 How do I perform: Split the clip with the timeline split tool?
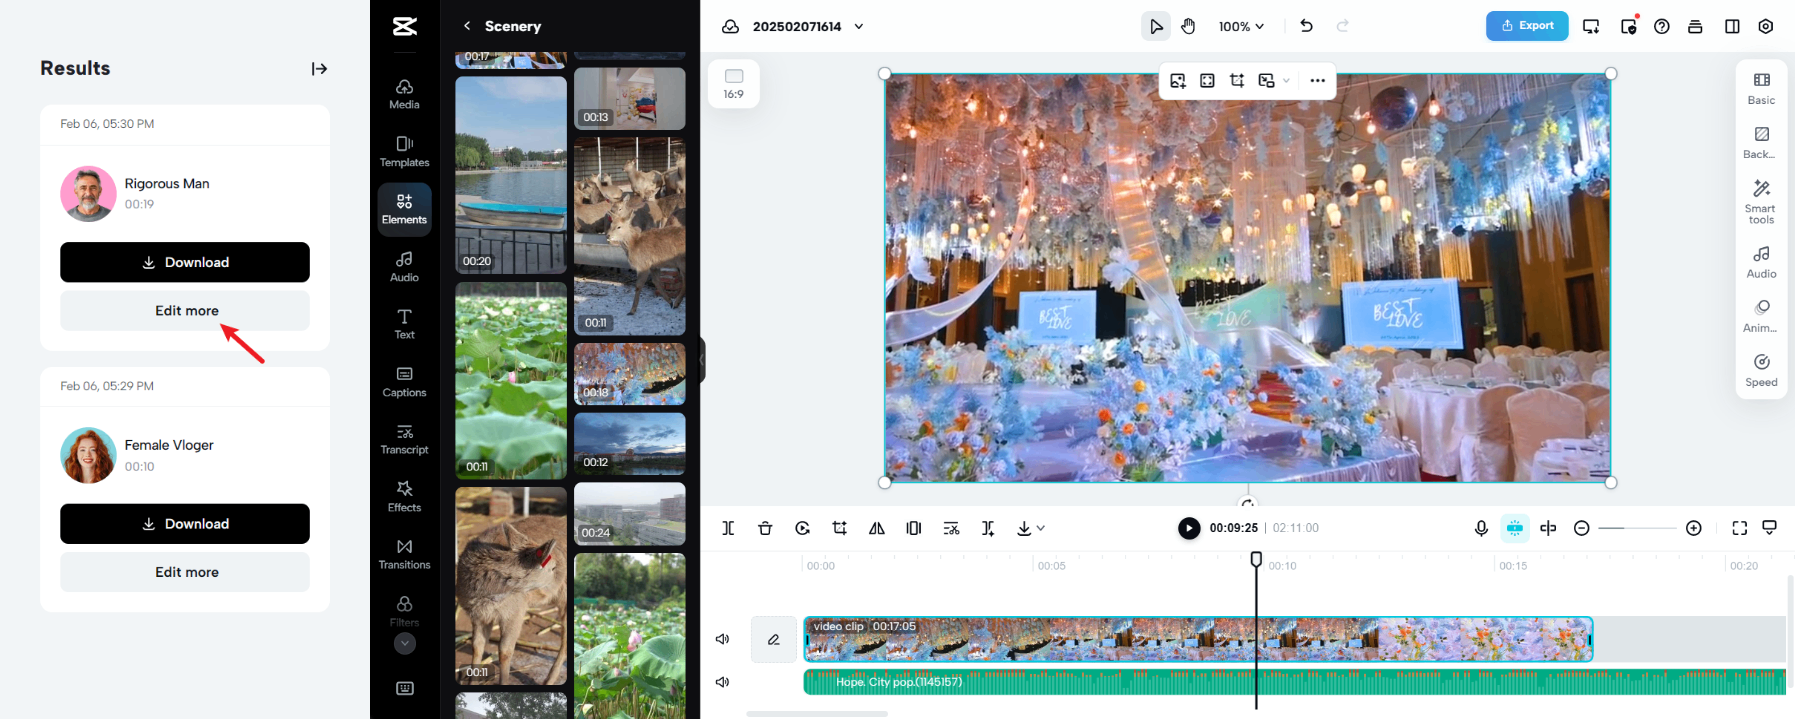tap(728, 528)
